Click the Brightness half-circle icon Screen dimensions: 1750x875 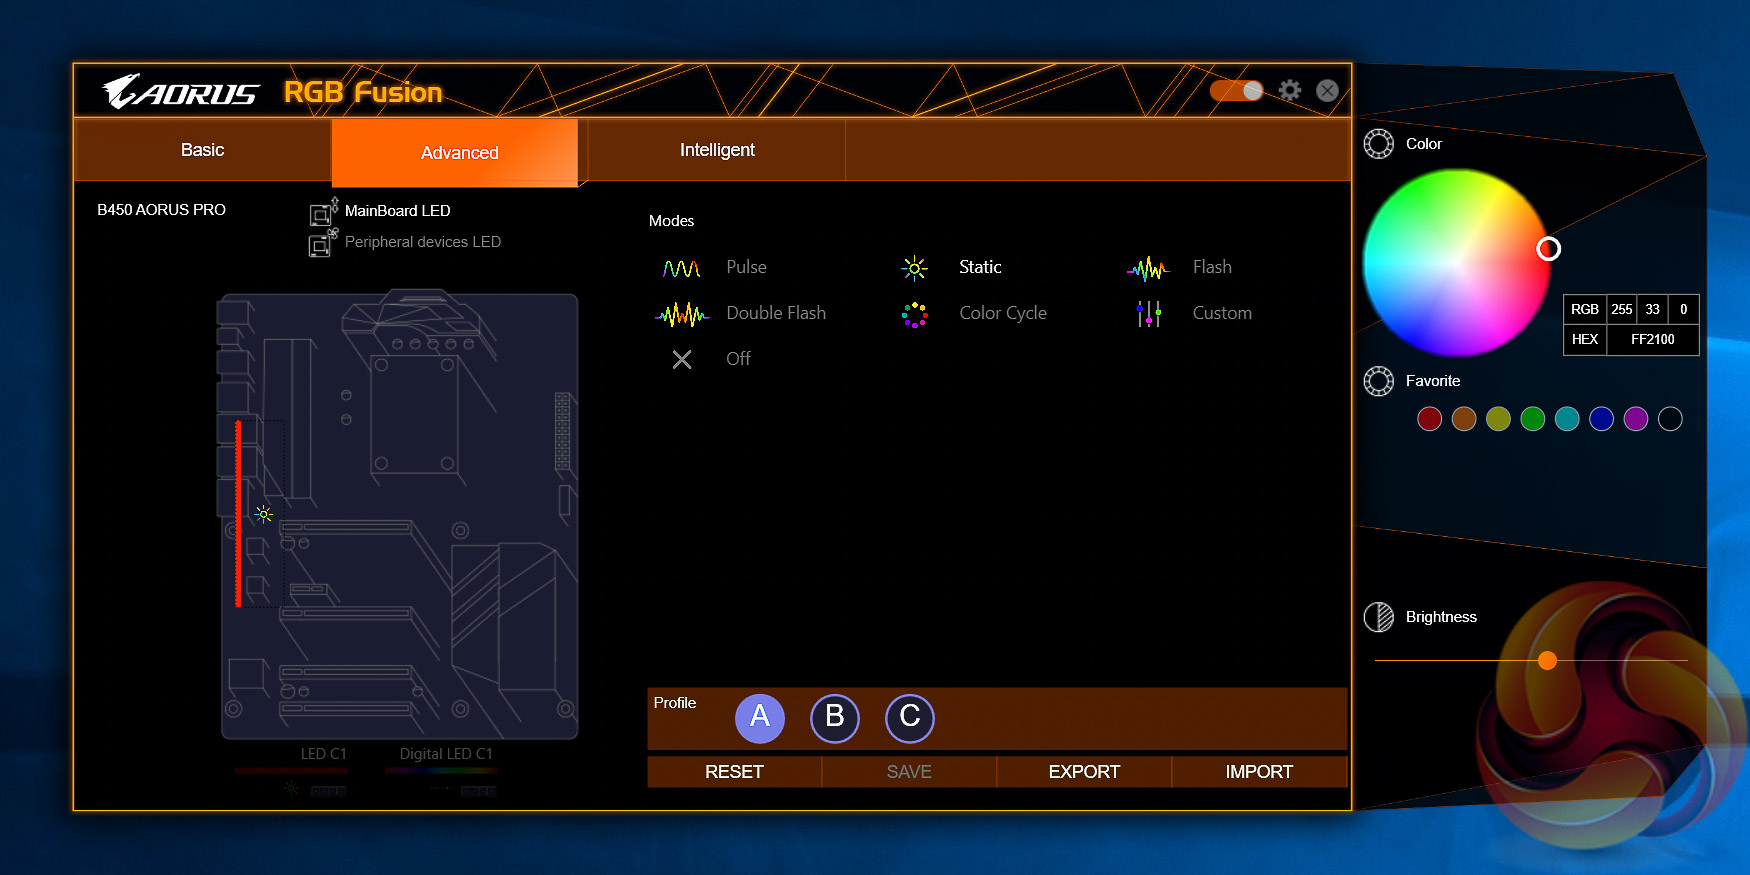point(1379,617)
